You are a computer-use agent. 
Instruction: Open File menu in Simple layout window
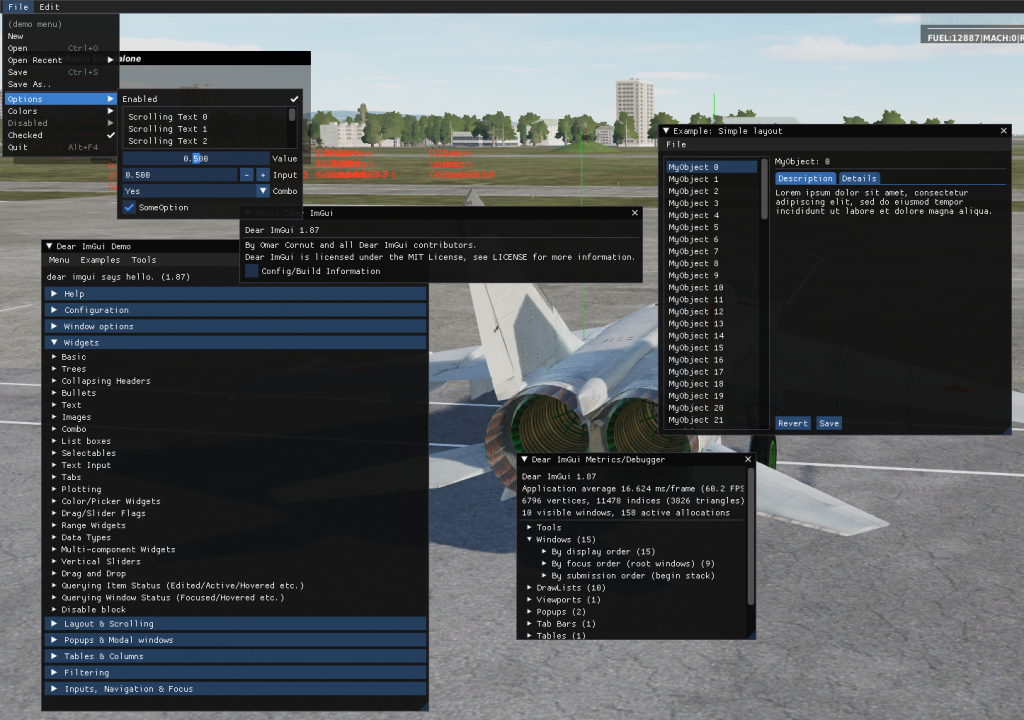coord(676,144)
